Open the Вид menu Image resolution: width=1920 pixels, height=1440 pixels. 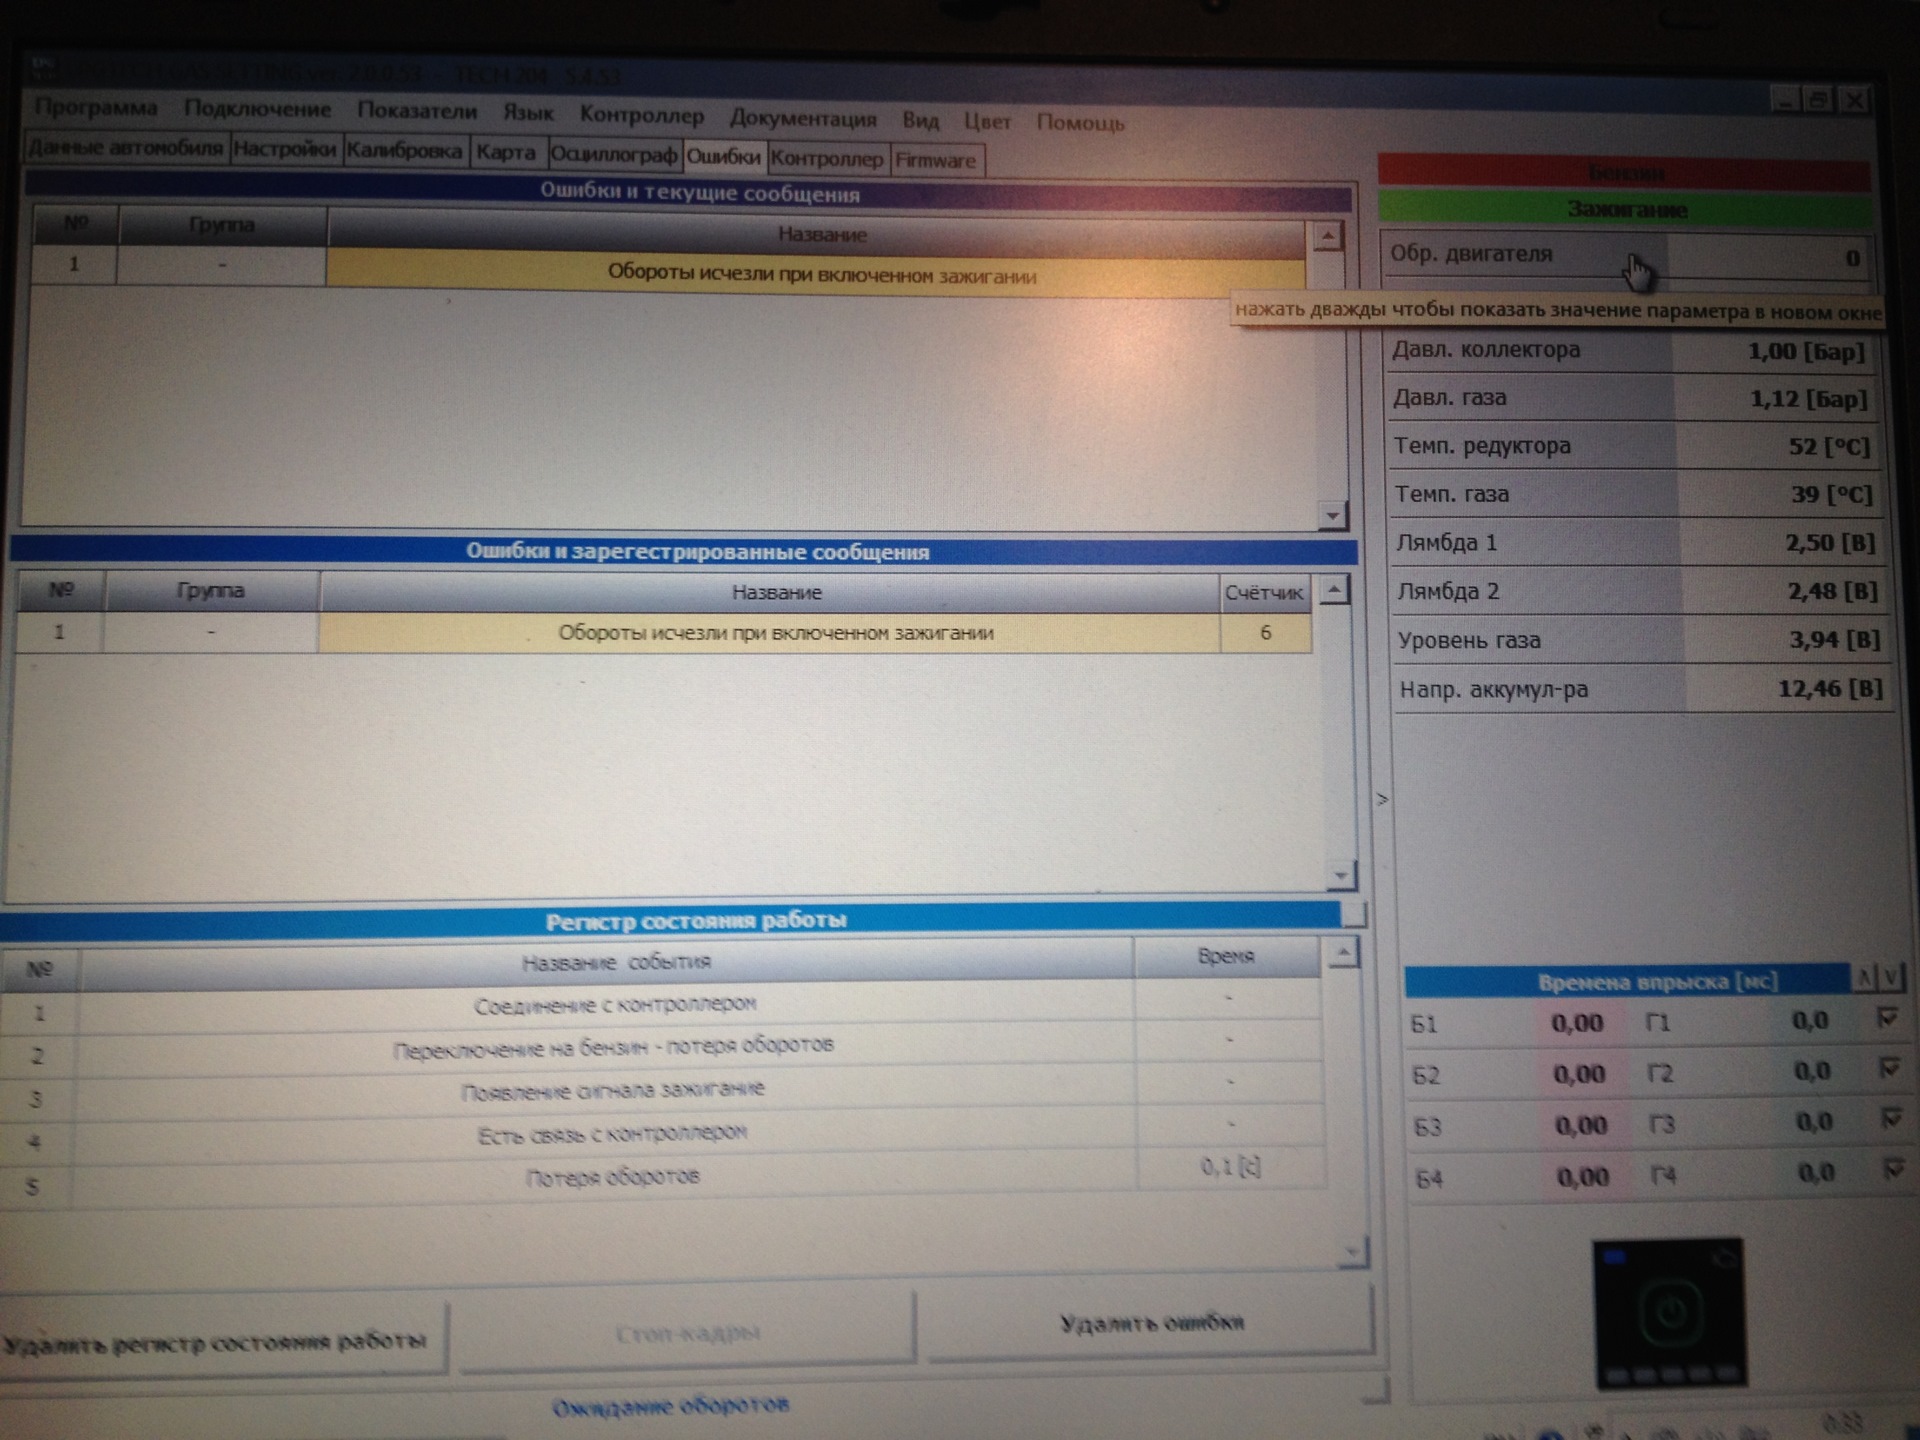920,120
